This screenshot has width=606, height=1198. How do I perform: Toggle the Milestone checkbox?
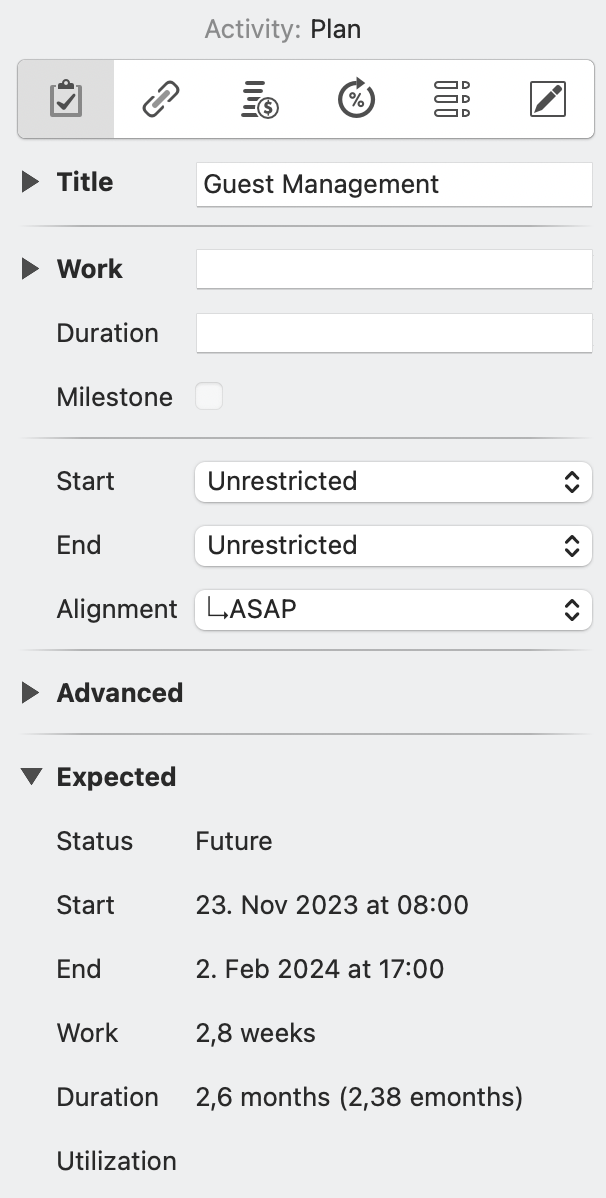point(209,396)
